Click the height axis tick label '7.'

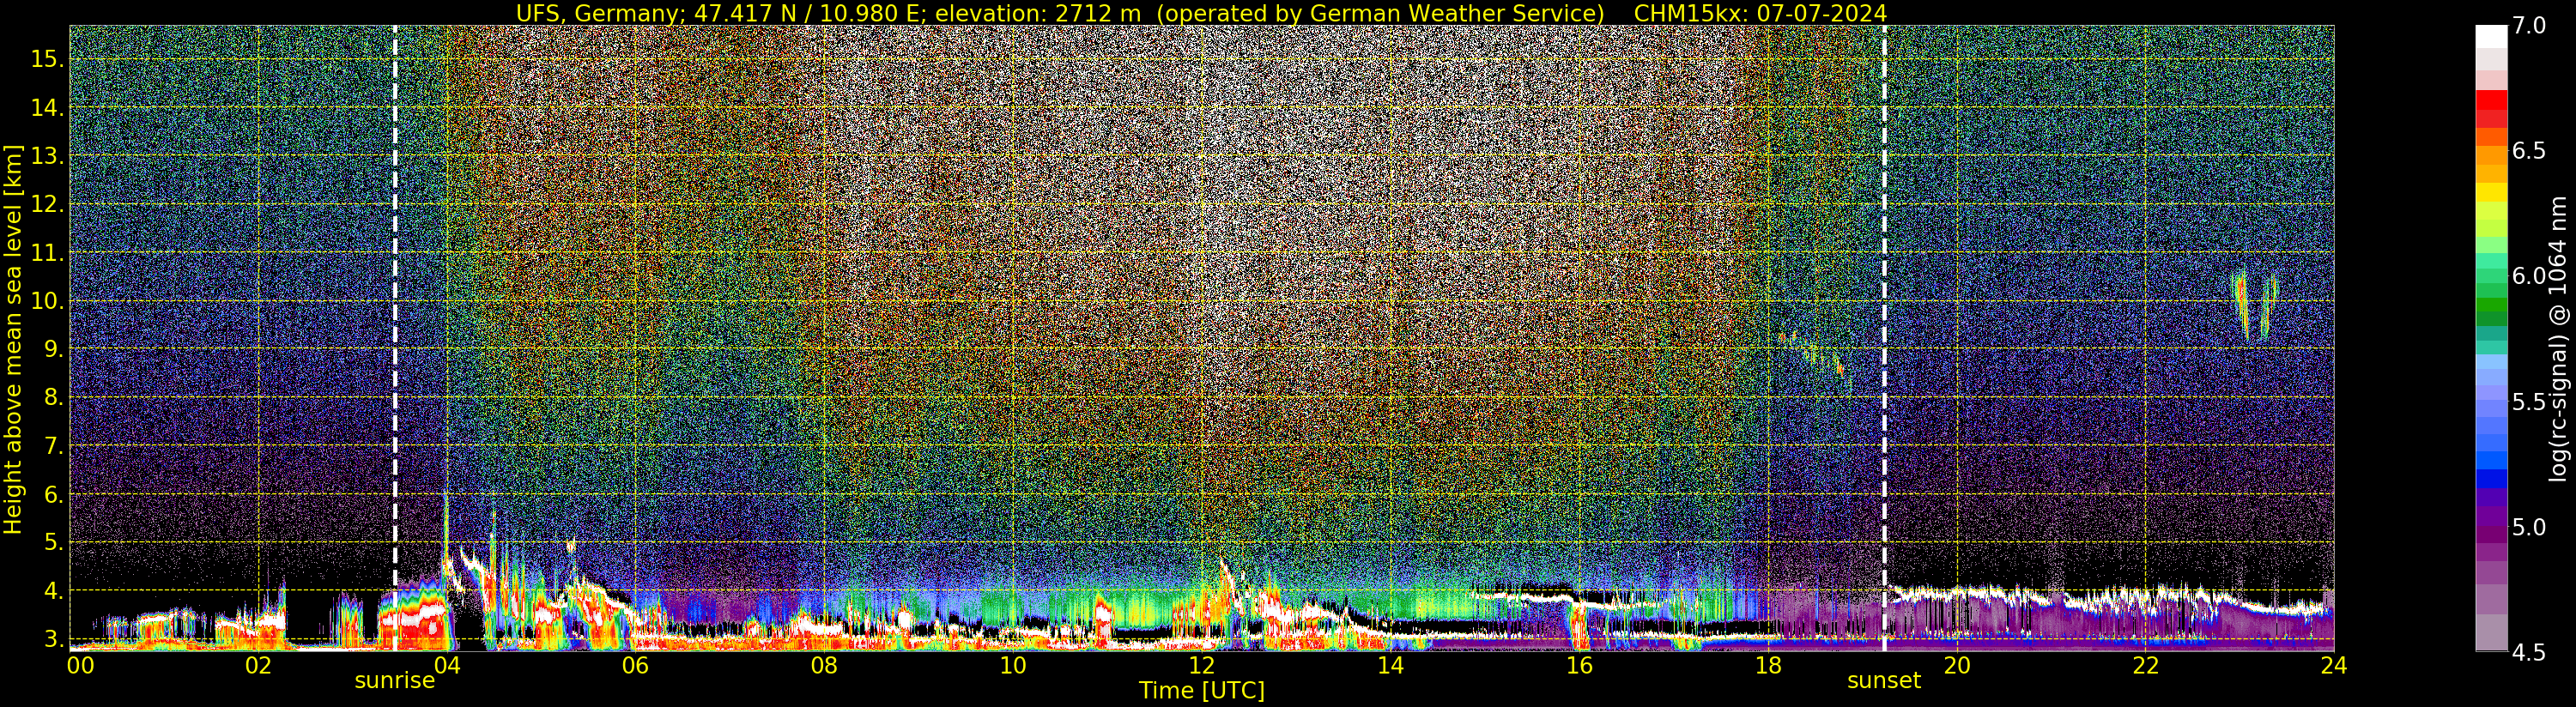tap(54, 446)
